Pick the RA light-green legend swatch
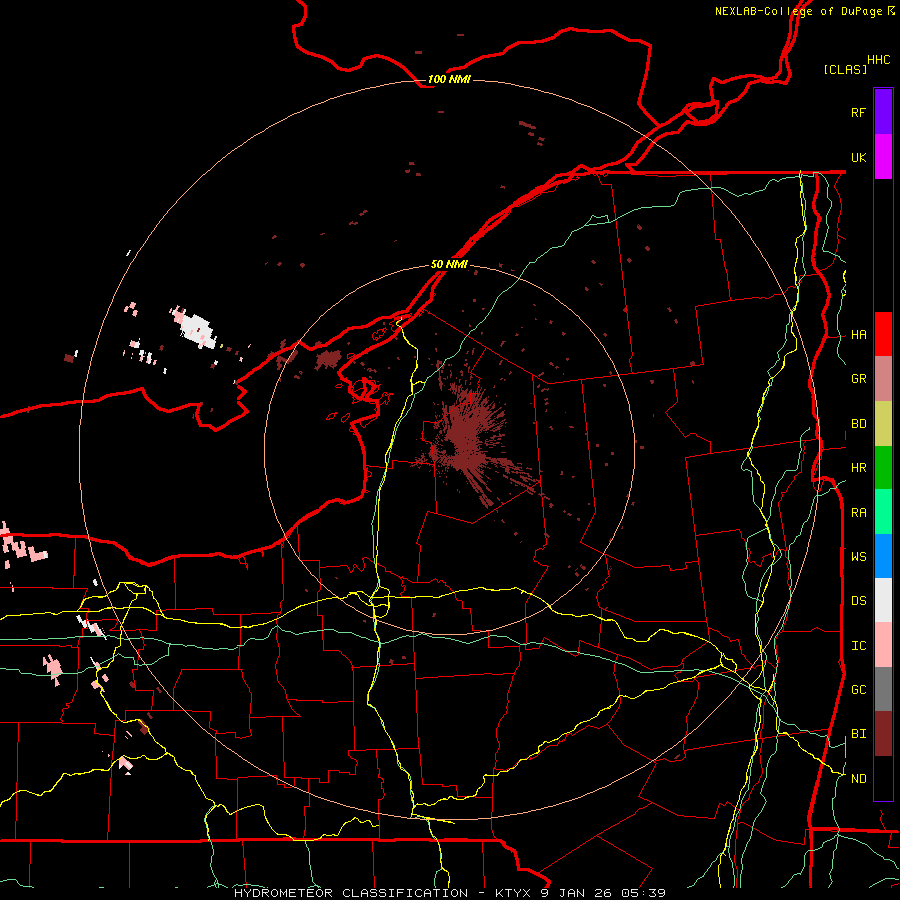 [883, 512]
